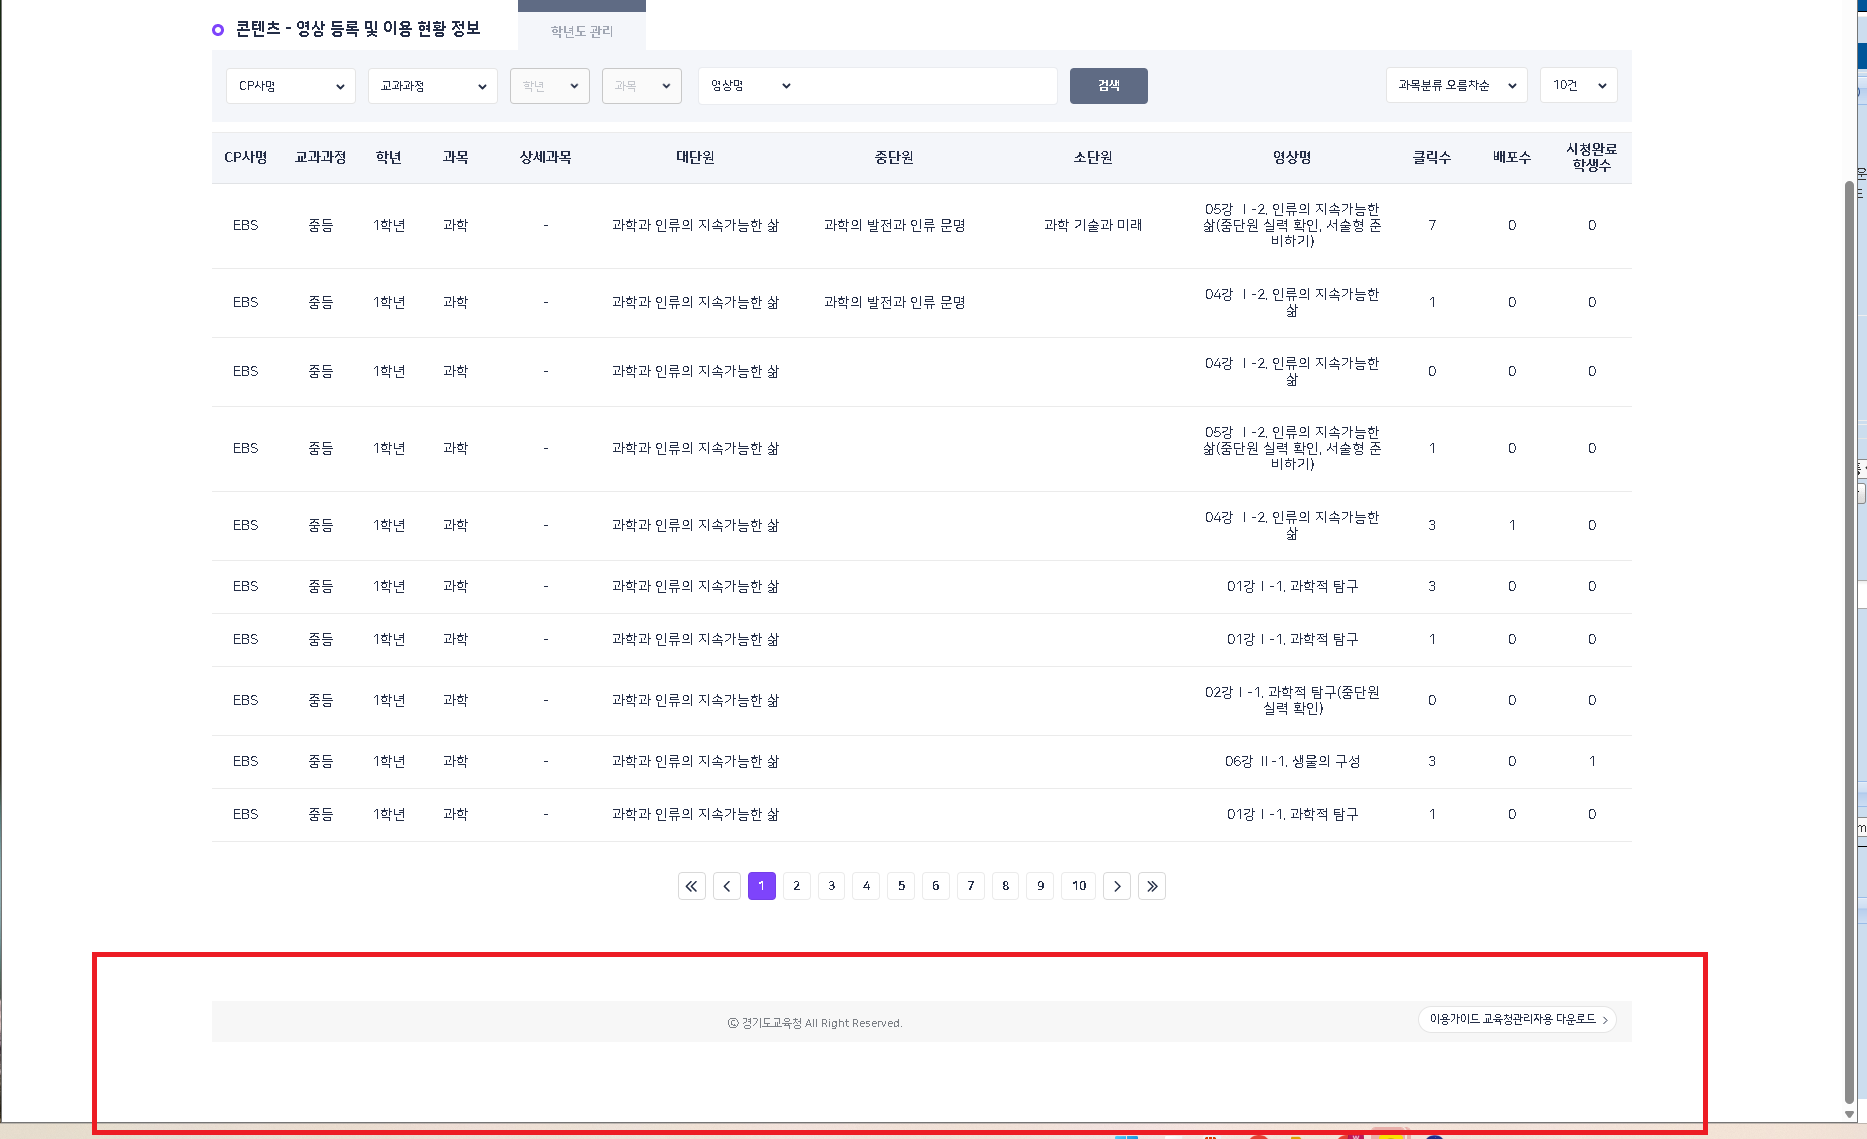Select the 클릭수 column header

tap(1431, 158)
